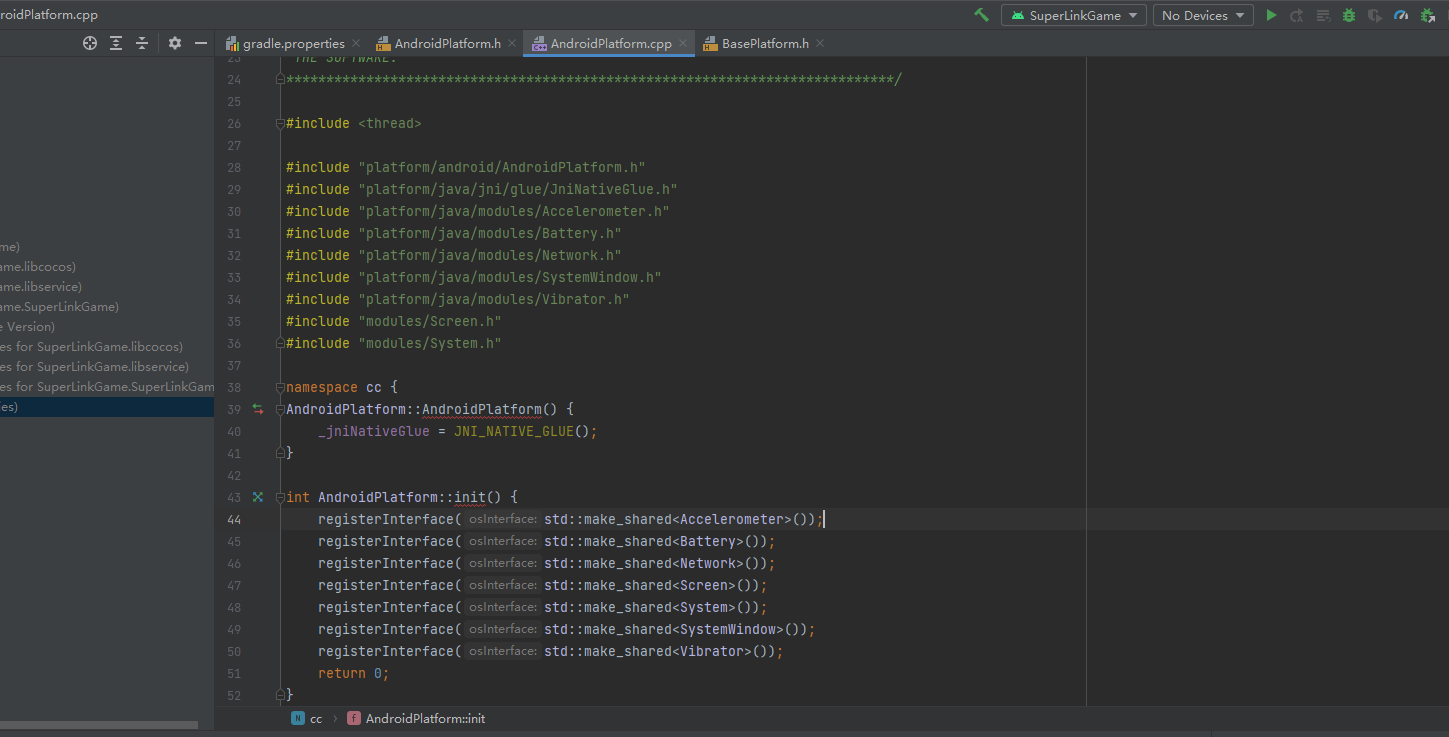Click the fold marker on comment end line 24
This screenshot has height=737, width=1449.
click(280, 79)
